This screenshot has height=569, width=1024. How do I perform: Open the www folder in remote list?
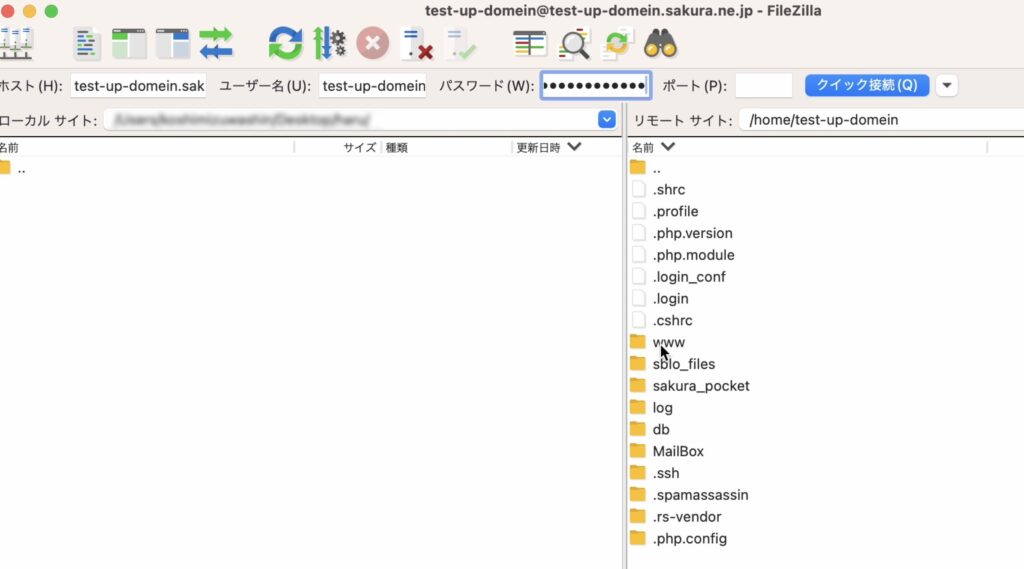(668, 342)
